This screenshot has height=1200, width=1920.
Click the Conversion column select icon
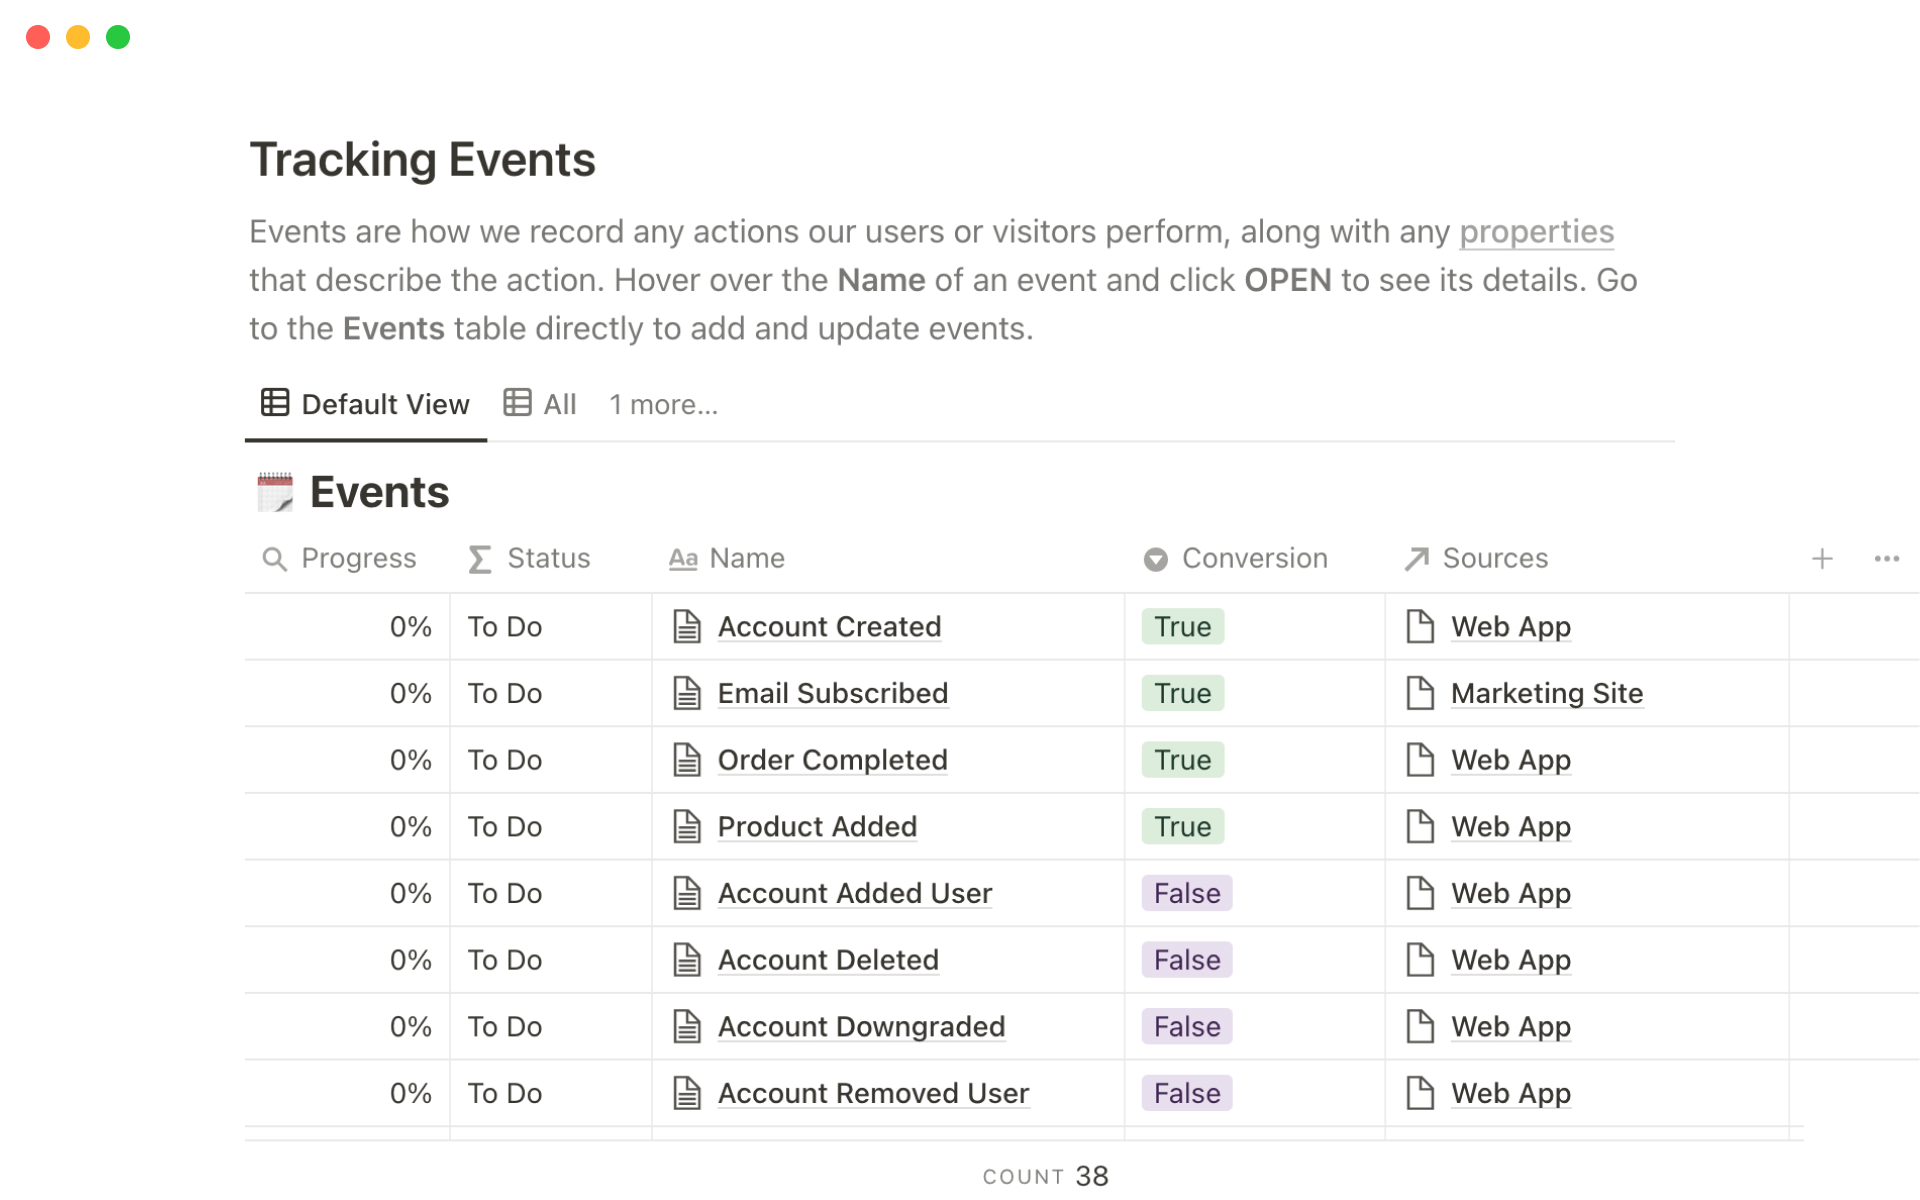pyautogui.click(x=1155, y=559)
